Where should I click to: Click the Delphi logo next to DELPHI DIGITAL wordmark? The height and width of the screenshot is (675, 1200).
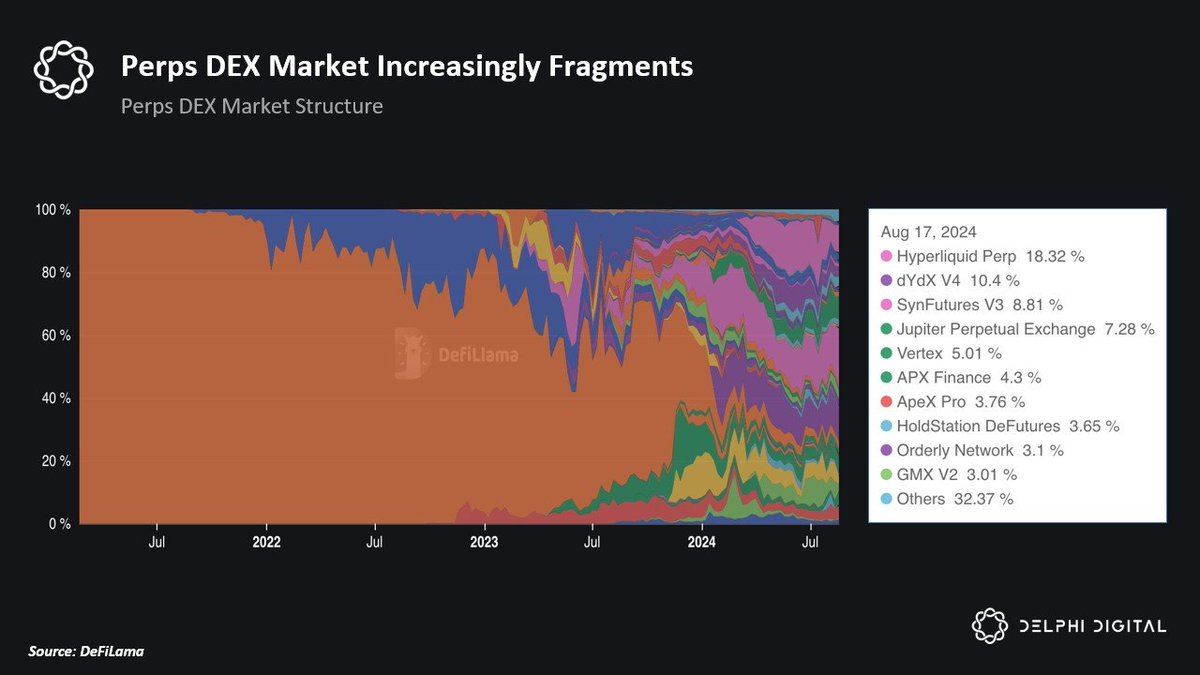989,625
